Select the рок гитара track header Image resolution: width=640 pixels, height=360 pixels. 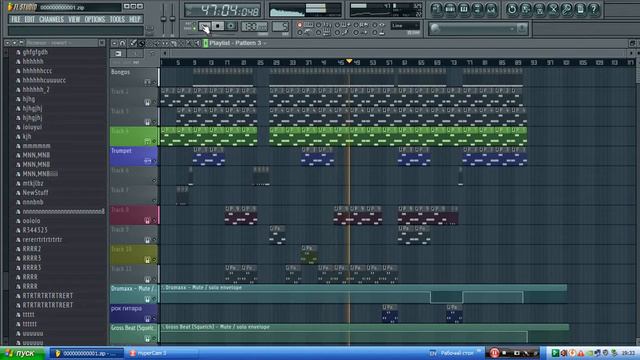click(134, 313)
